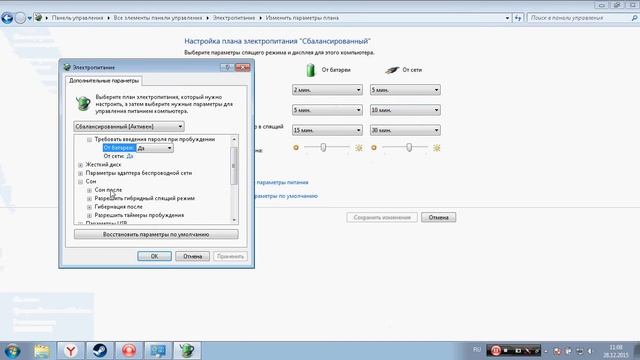Go to Панель управления breadcrumb
Viewport: 640px width, 360px height.
click(78, 18)
